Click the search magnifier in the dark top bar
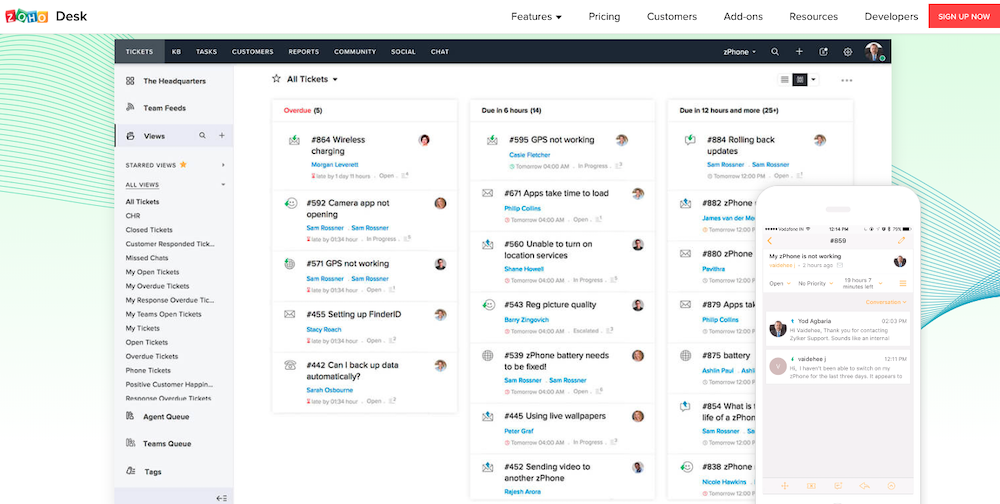Image resolution: width=1000 pixels, height=504 pixels. point(775,52)
